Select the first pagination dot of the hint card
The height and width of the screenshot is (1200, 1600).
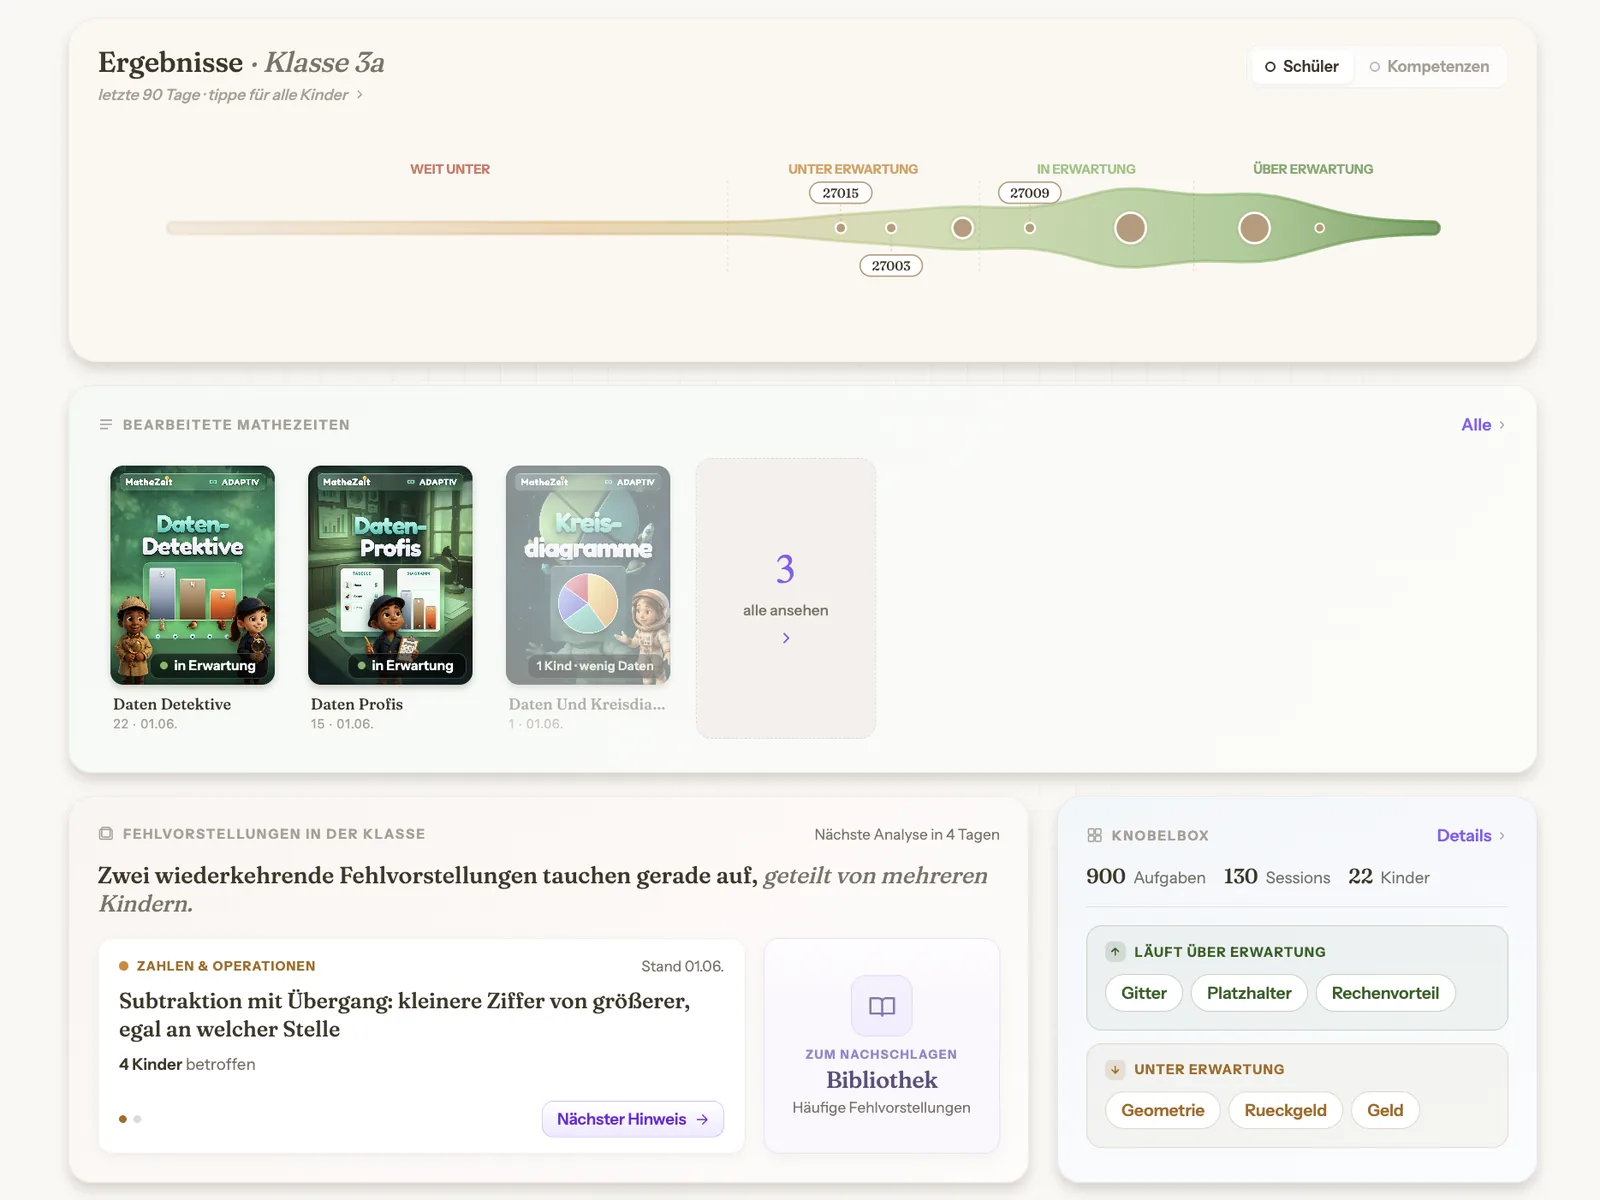pos(123,1119)
